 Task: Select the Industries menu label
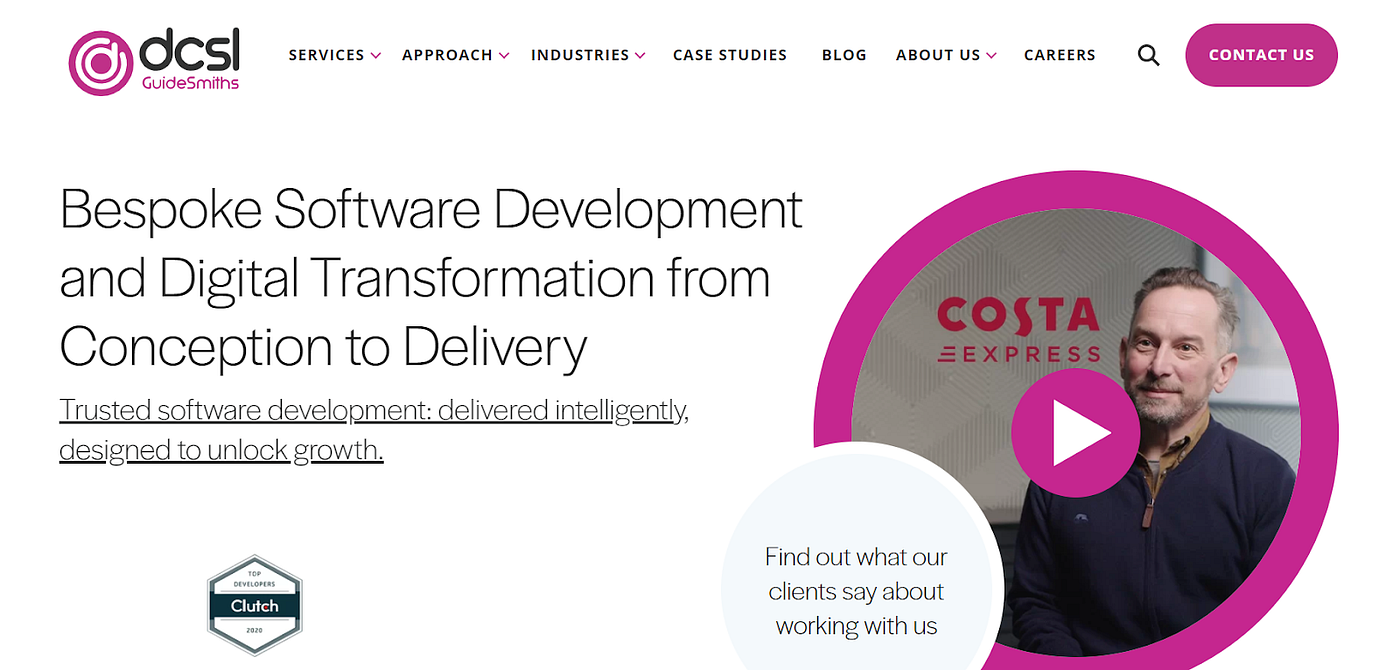580,55
